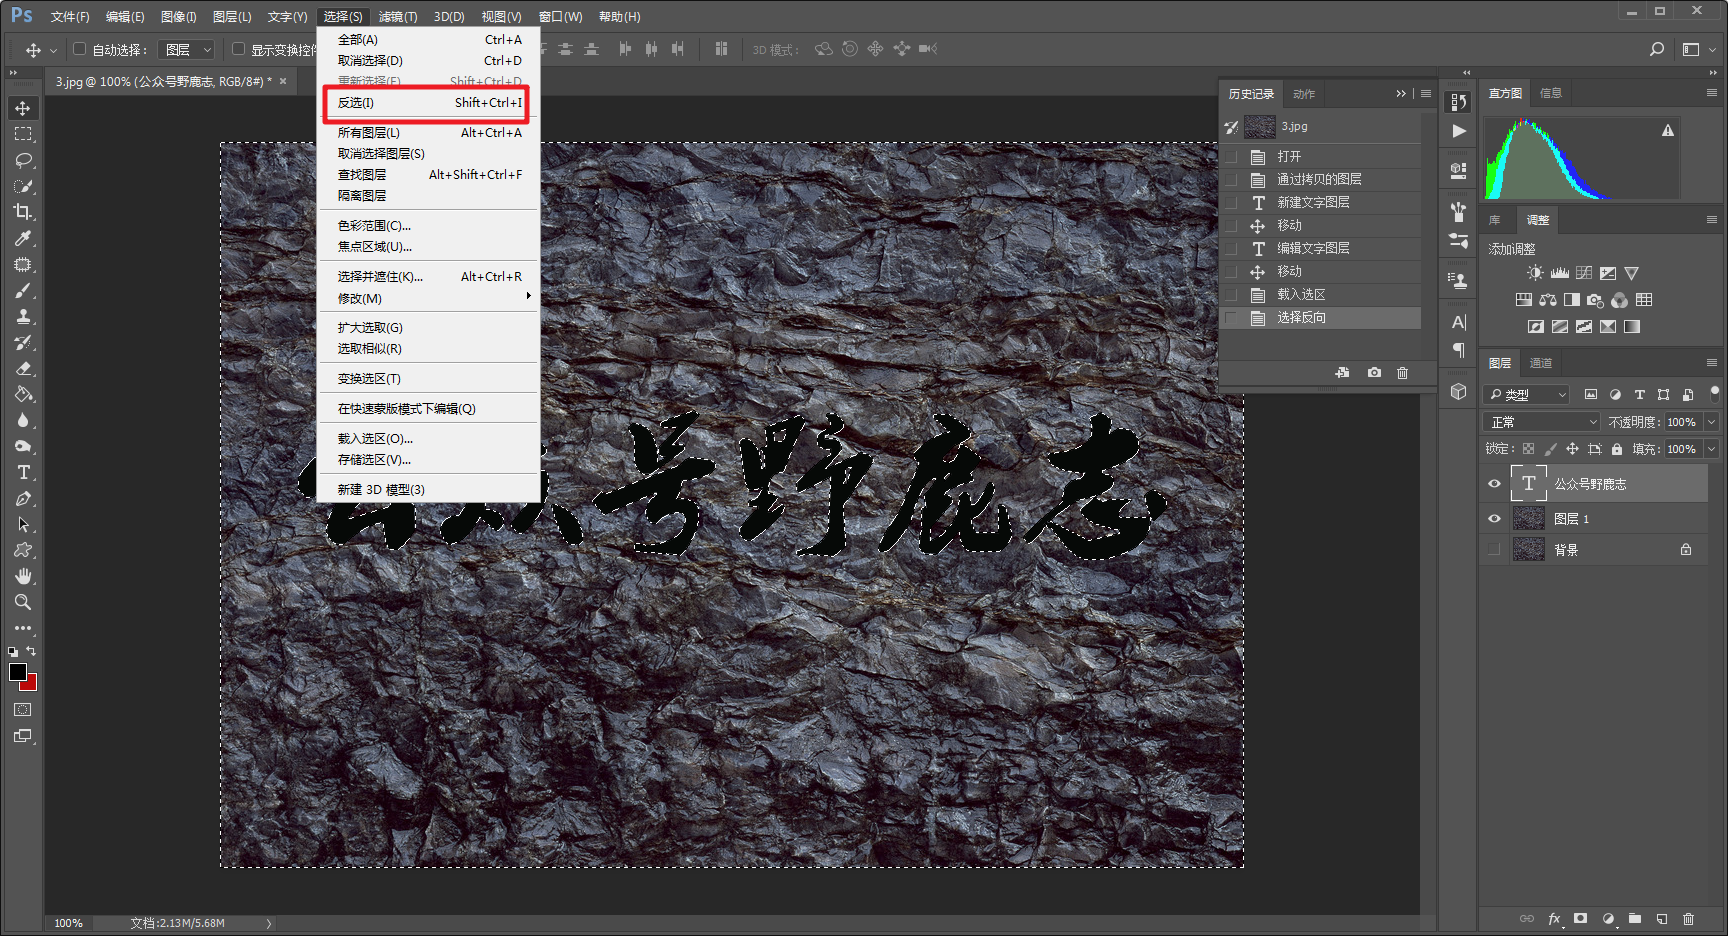Hide 图层 1 layer visibility
1728x936 pixels.
[x=1494, y=518]
